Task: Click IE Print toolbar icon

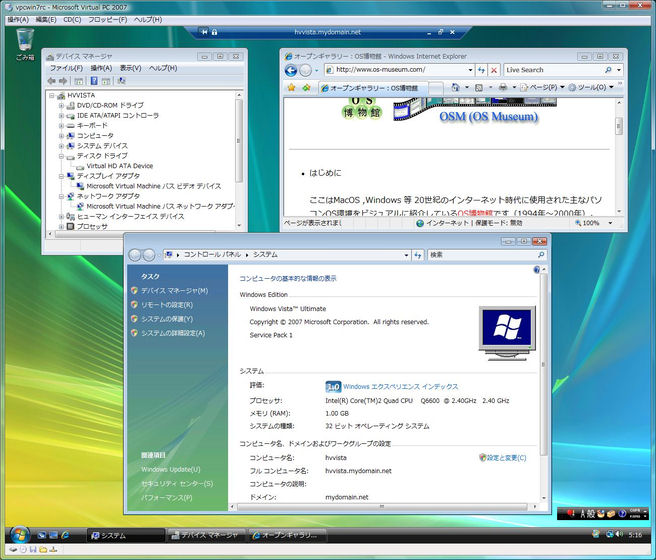Action: [x=503, y=87]
